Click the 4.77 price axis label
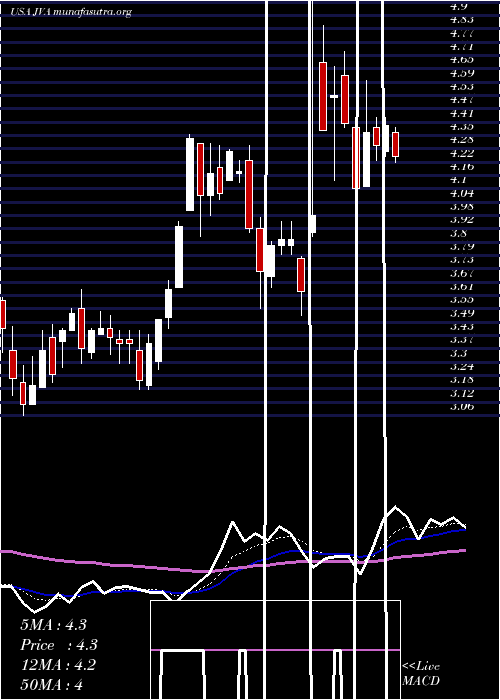Screen dimensions: 500x700 point(462,33)
